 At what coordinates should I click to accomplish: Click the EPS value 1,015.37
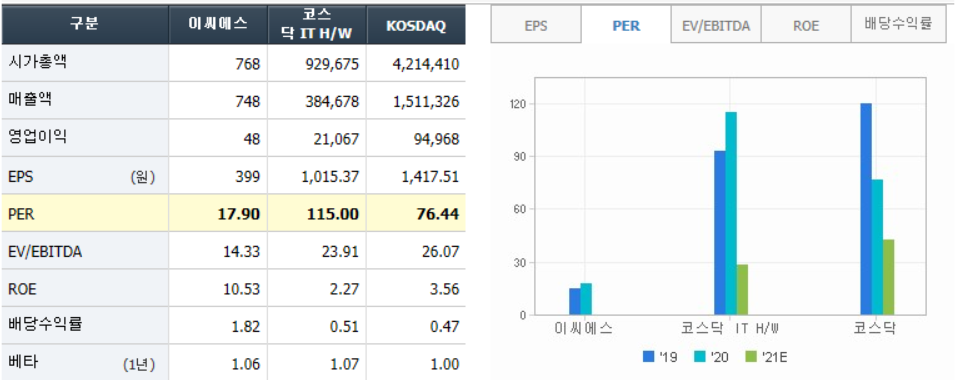point(331,177)
